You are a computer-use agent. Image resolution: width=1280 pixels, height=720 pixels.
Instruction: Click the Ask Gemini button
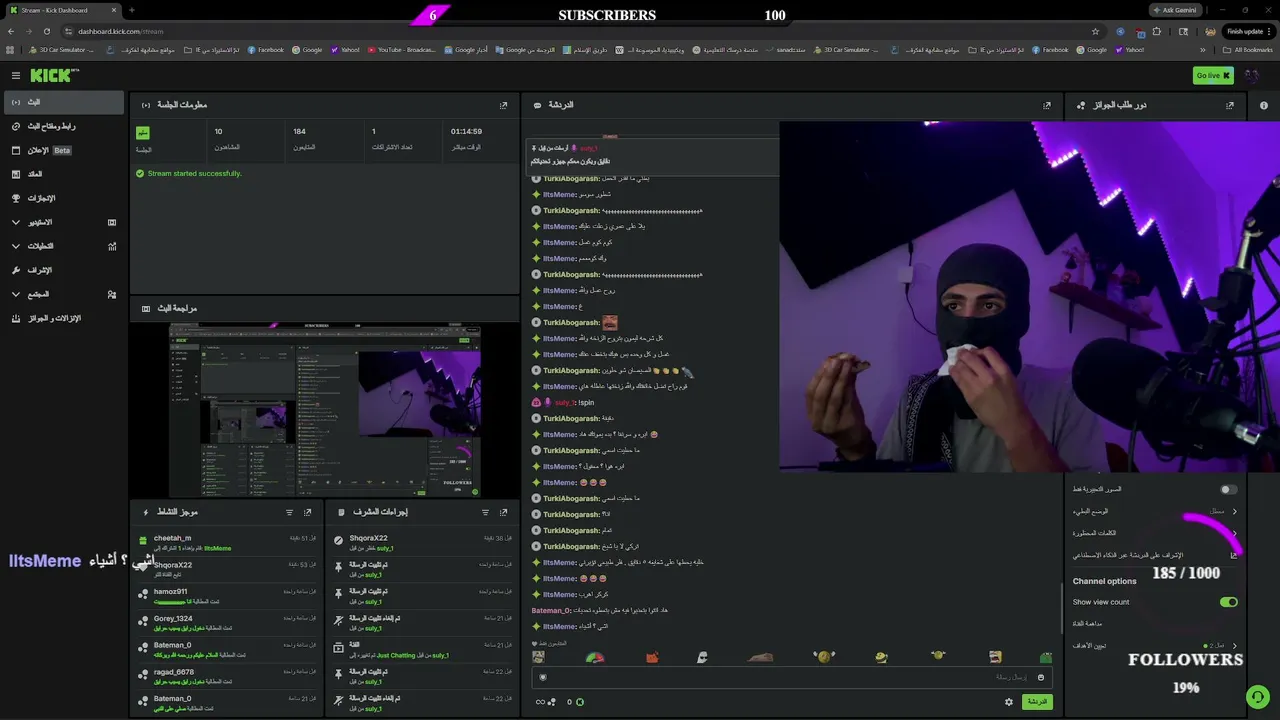[1174, 10]
